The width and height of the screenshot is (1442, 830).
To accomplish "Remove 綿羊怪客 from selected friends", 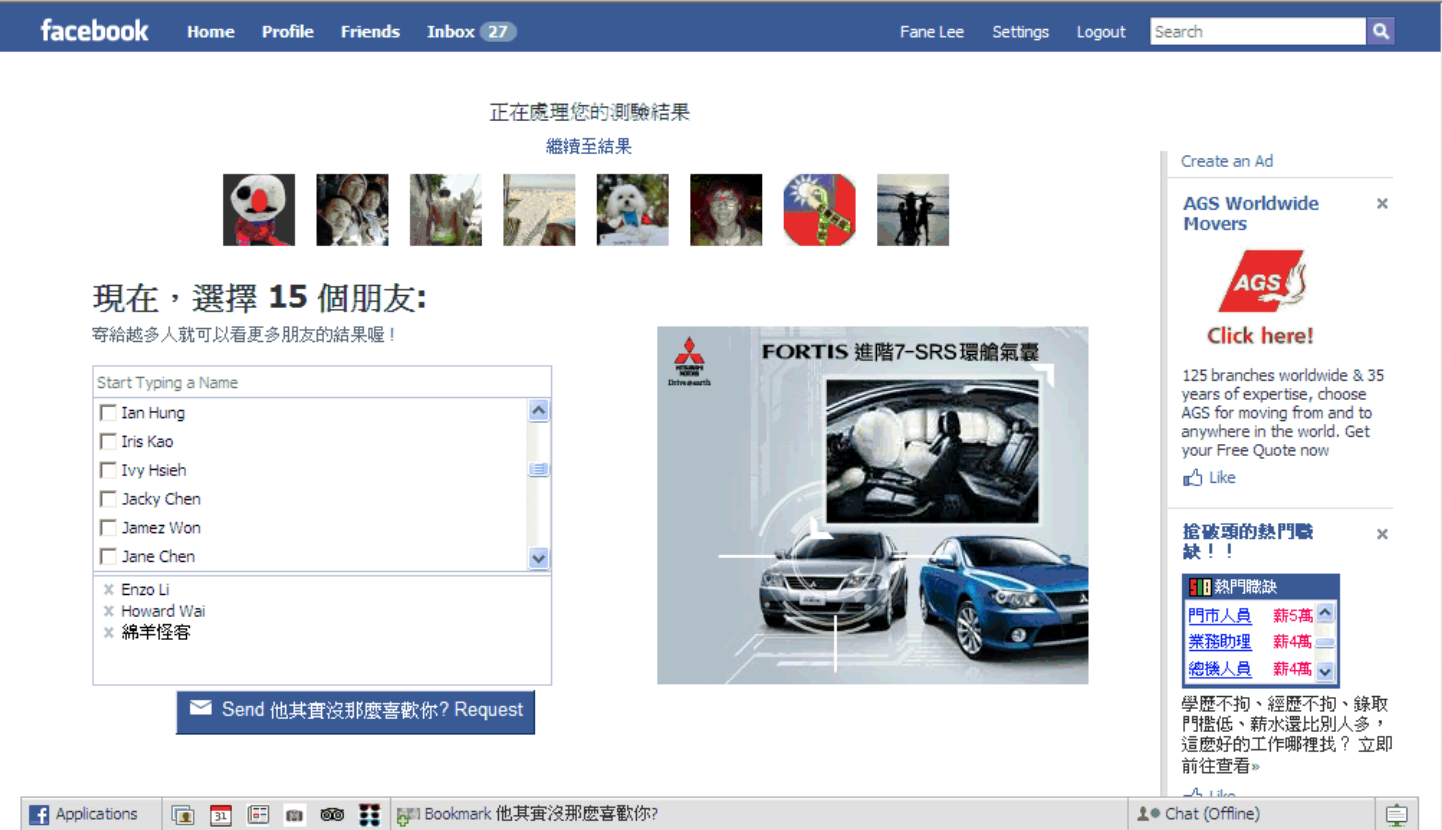I will (108, 633).
